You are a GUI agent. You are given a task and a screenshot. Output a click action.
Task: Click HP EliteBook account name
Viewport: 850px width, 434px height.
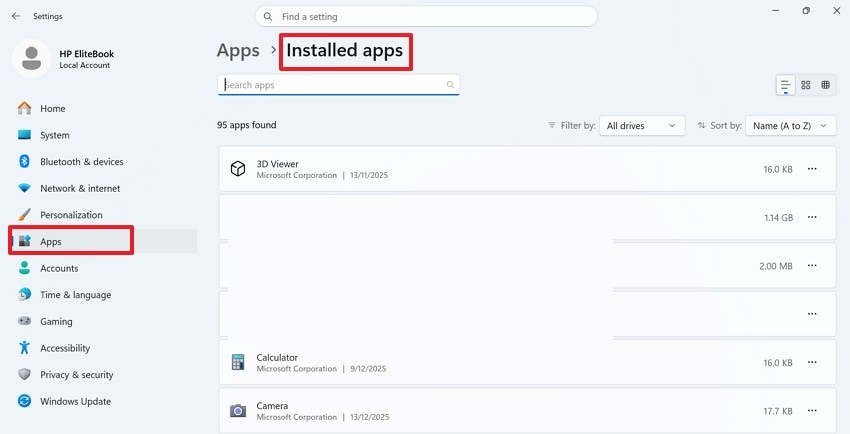coord(87,54)
